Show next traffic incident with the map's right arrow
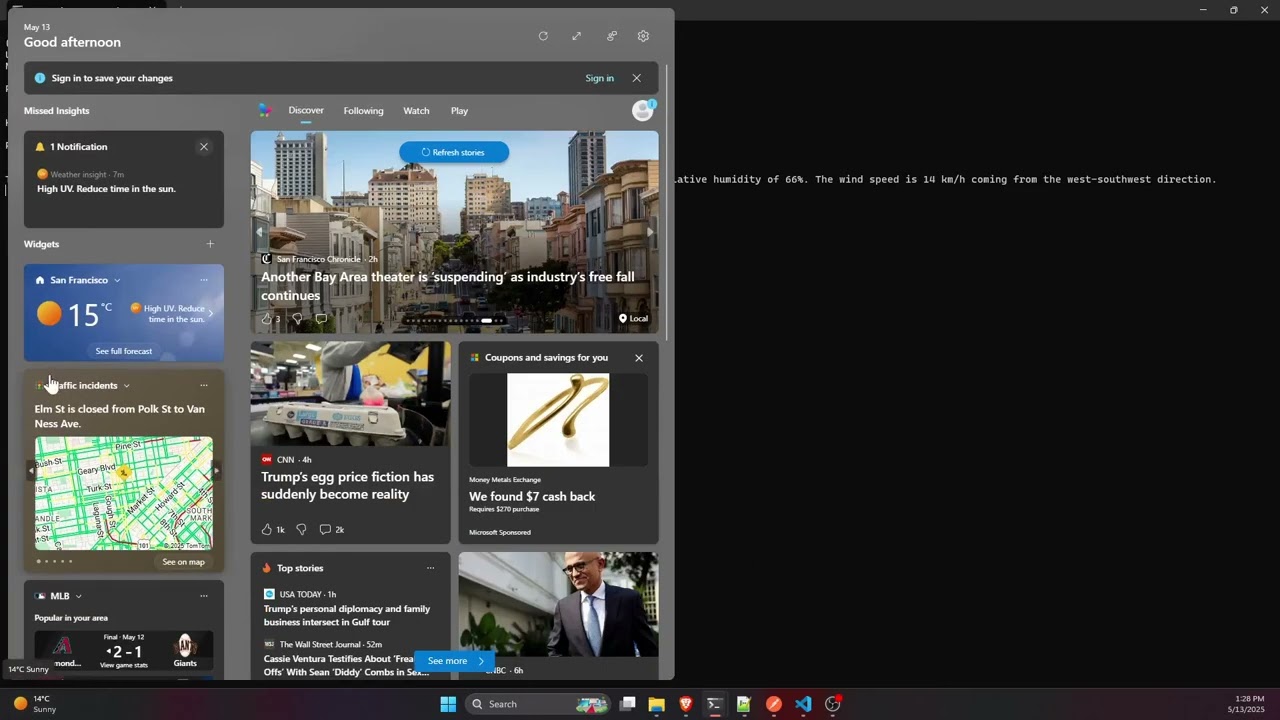Image resolution: width=1280 pixels, height=720 pixels. click(216, 470)
